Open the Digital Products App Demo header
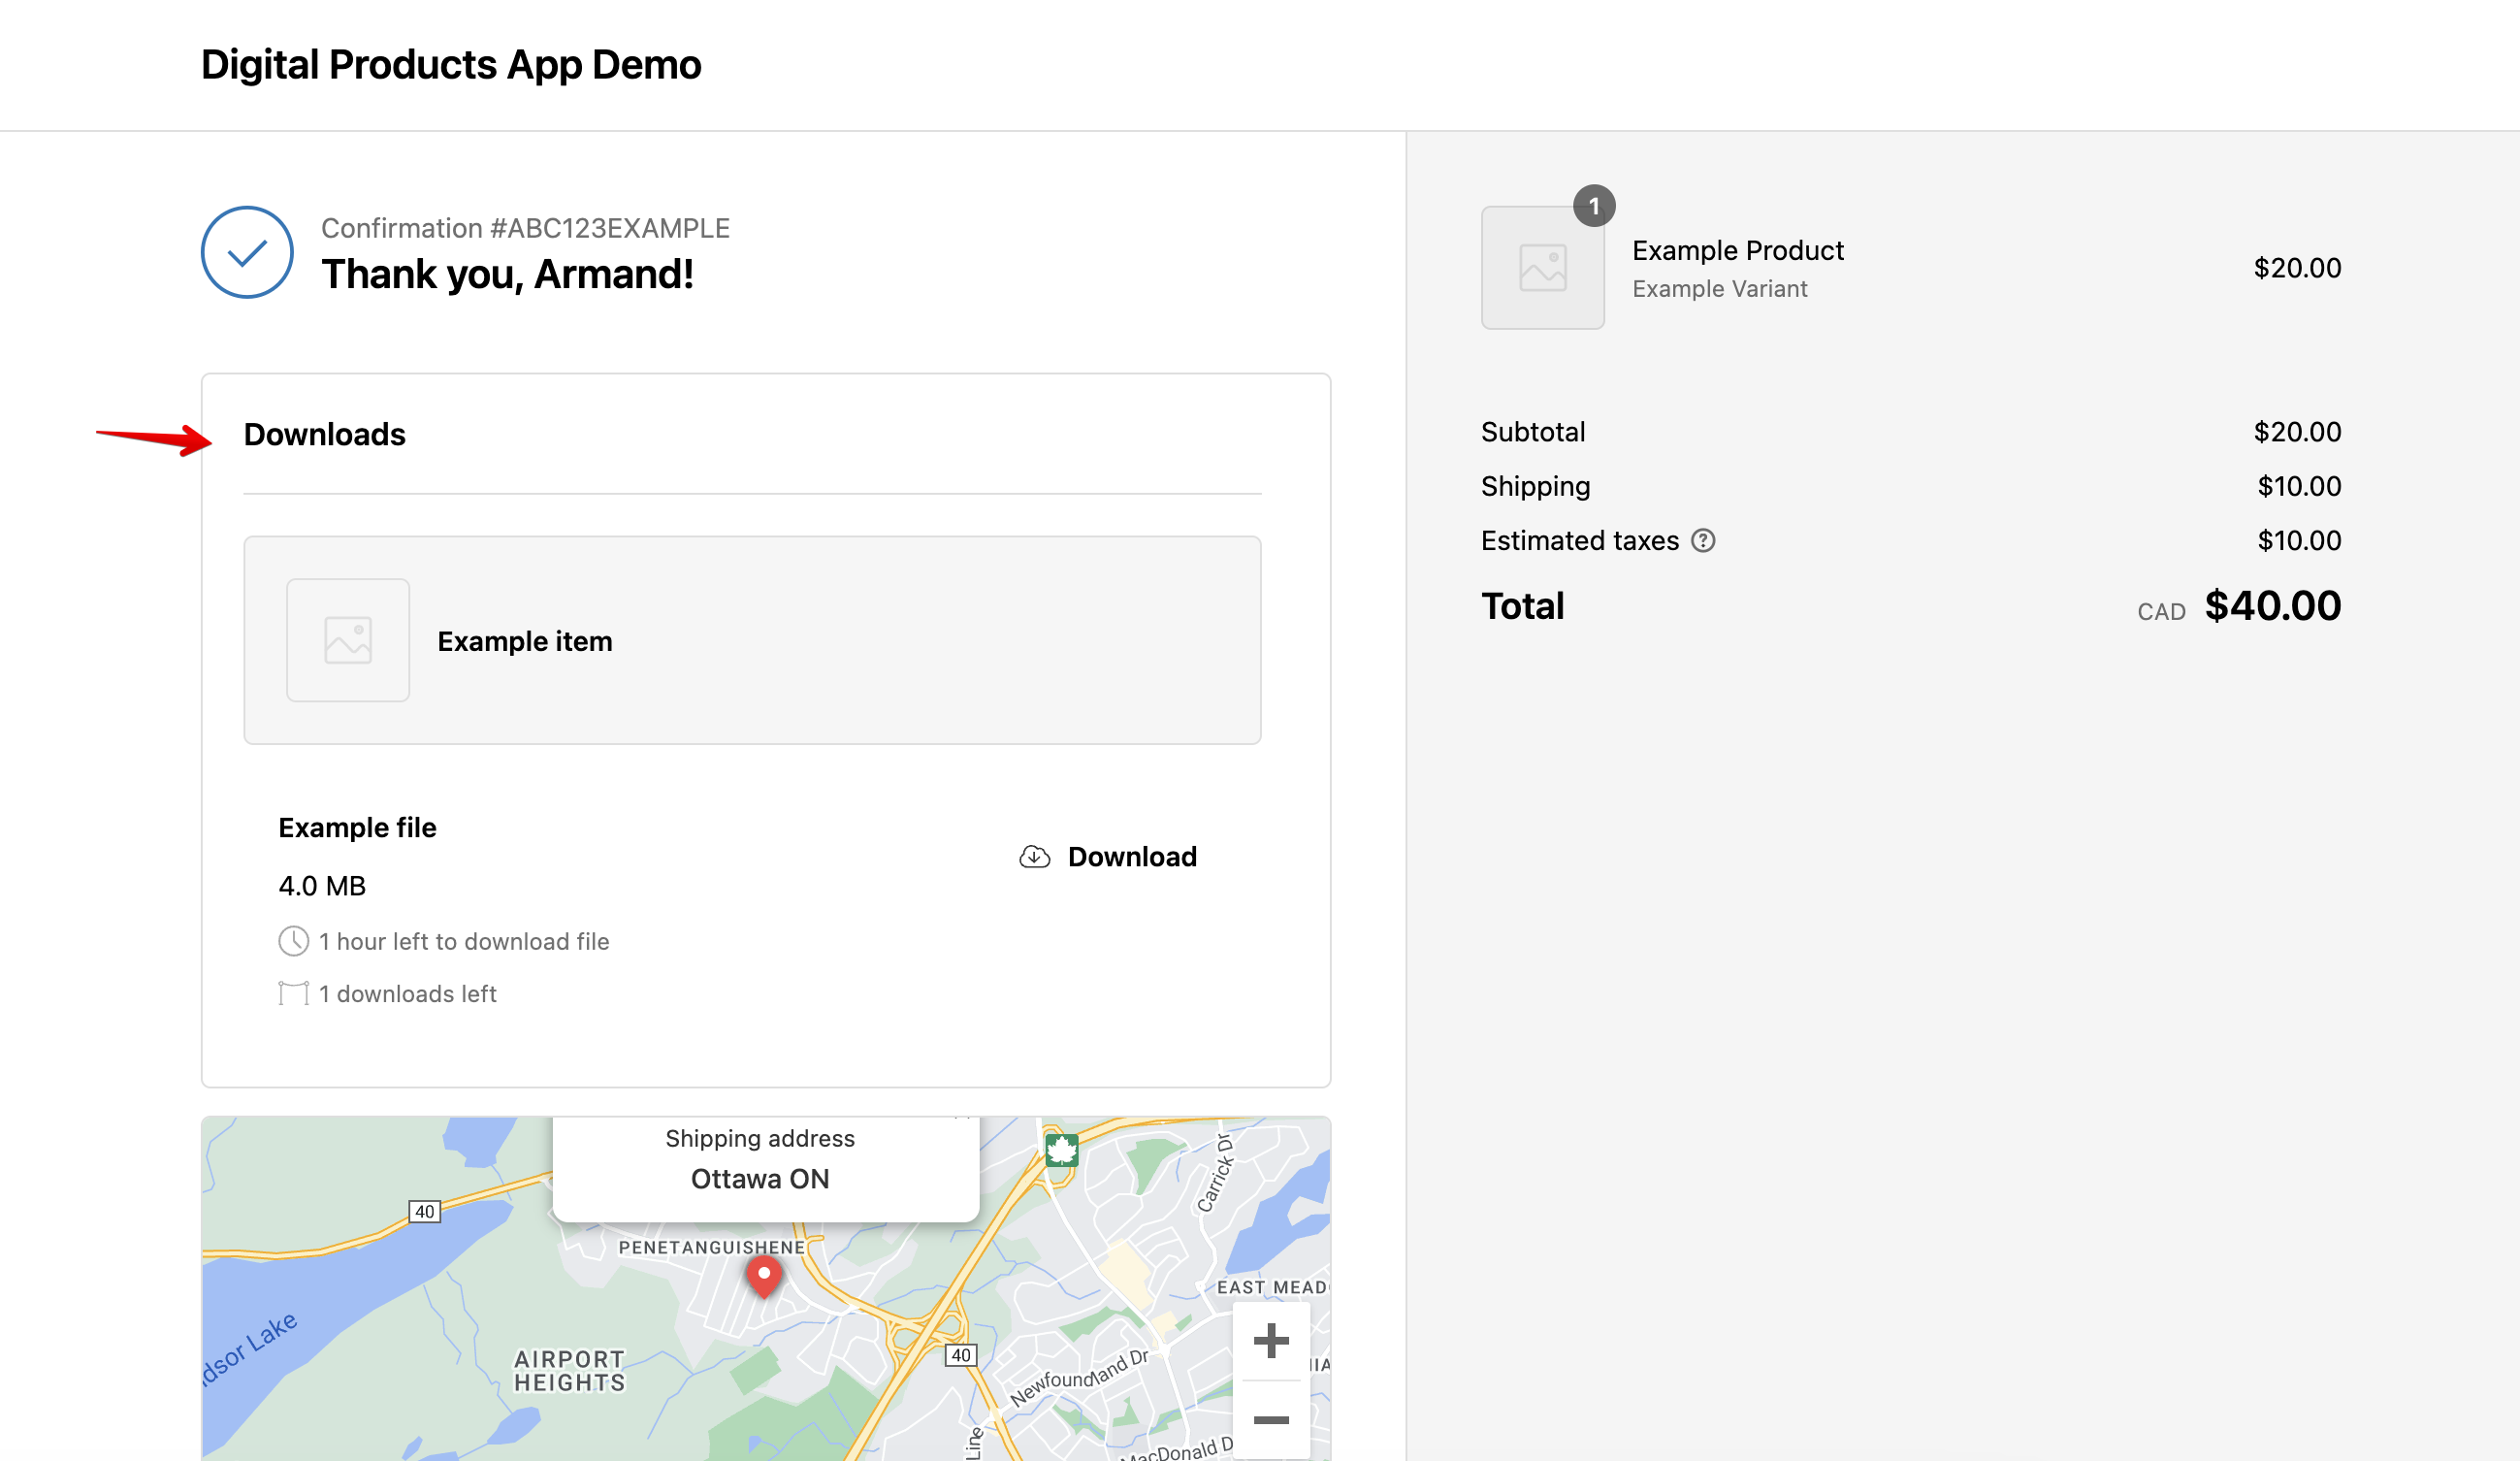Viewport: 2520px width, 1461px height. pyautogui.click(x=450, y=64)
